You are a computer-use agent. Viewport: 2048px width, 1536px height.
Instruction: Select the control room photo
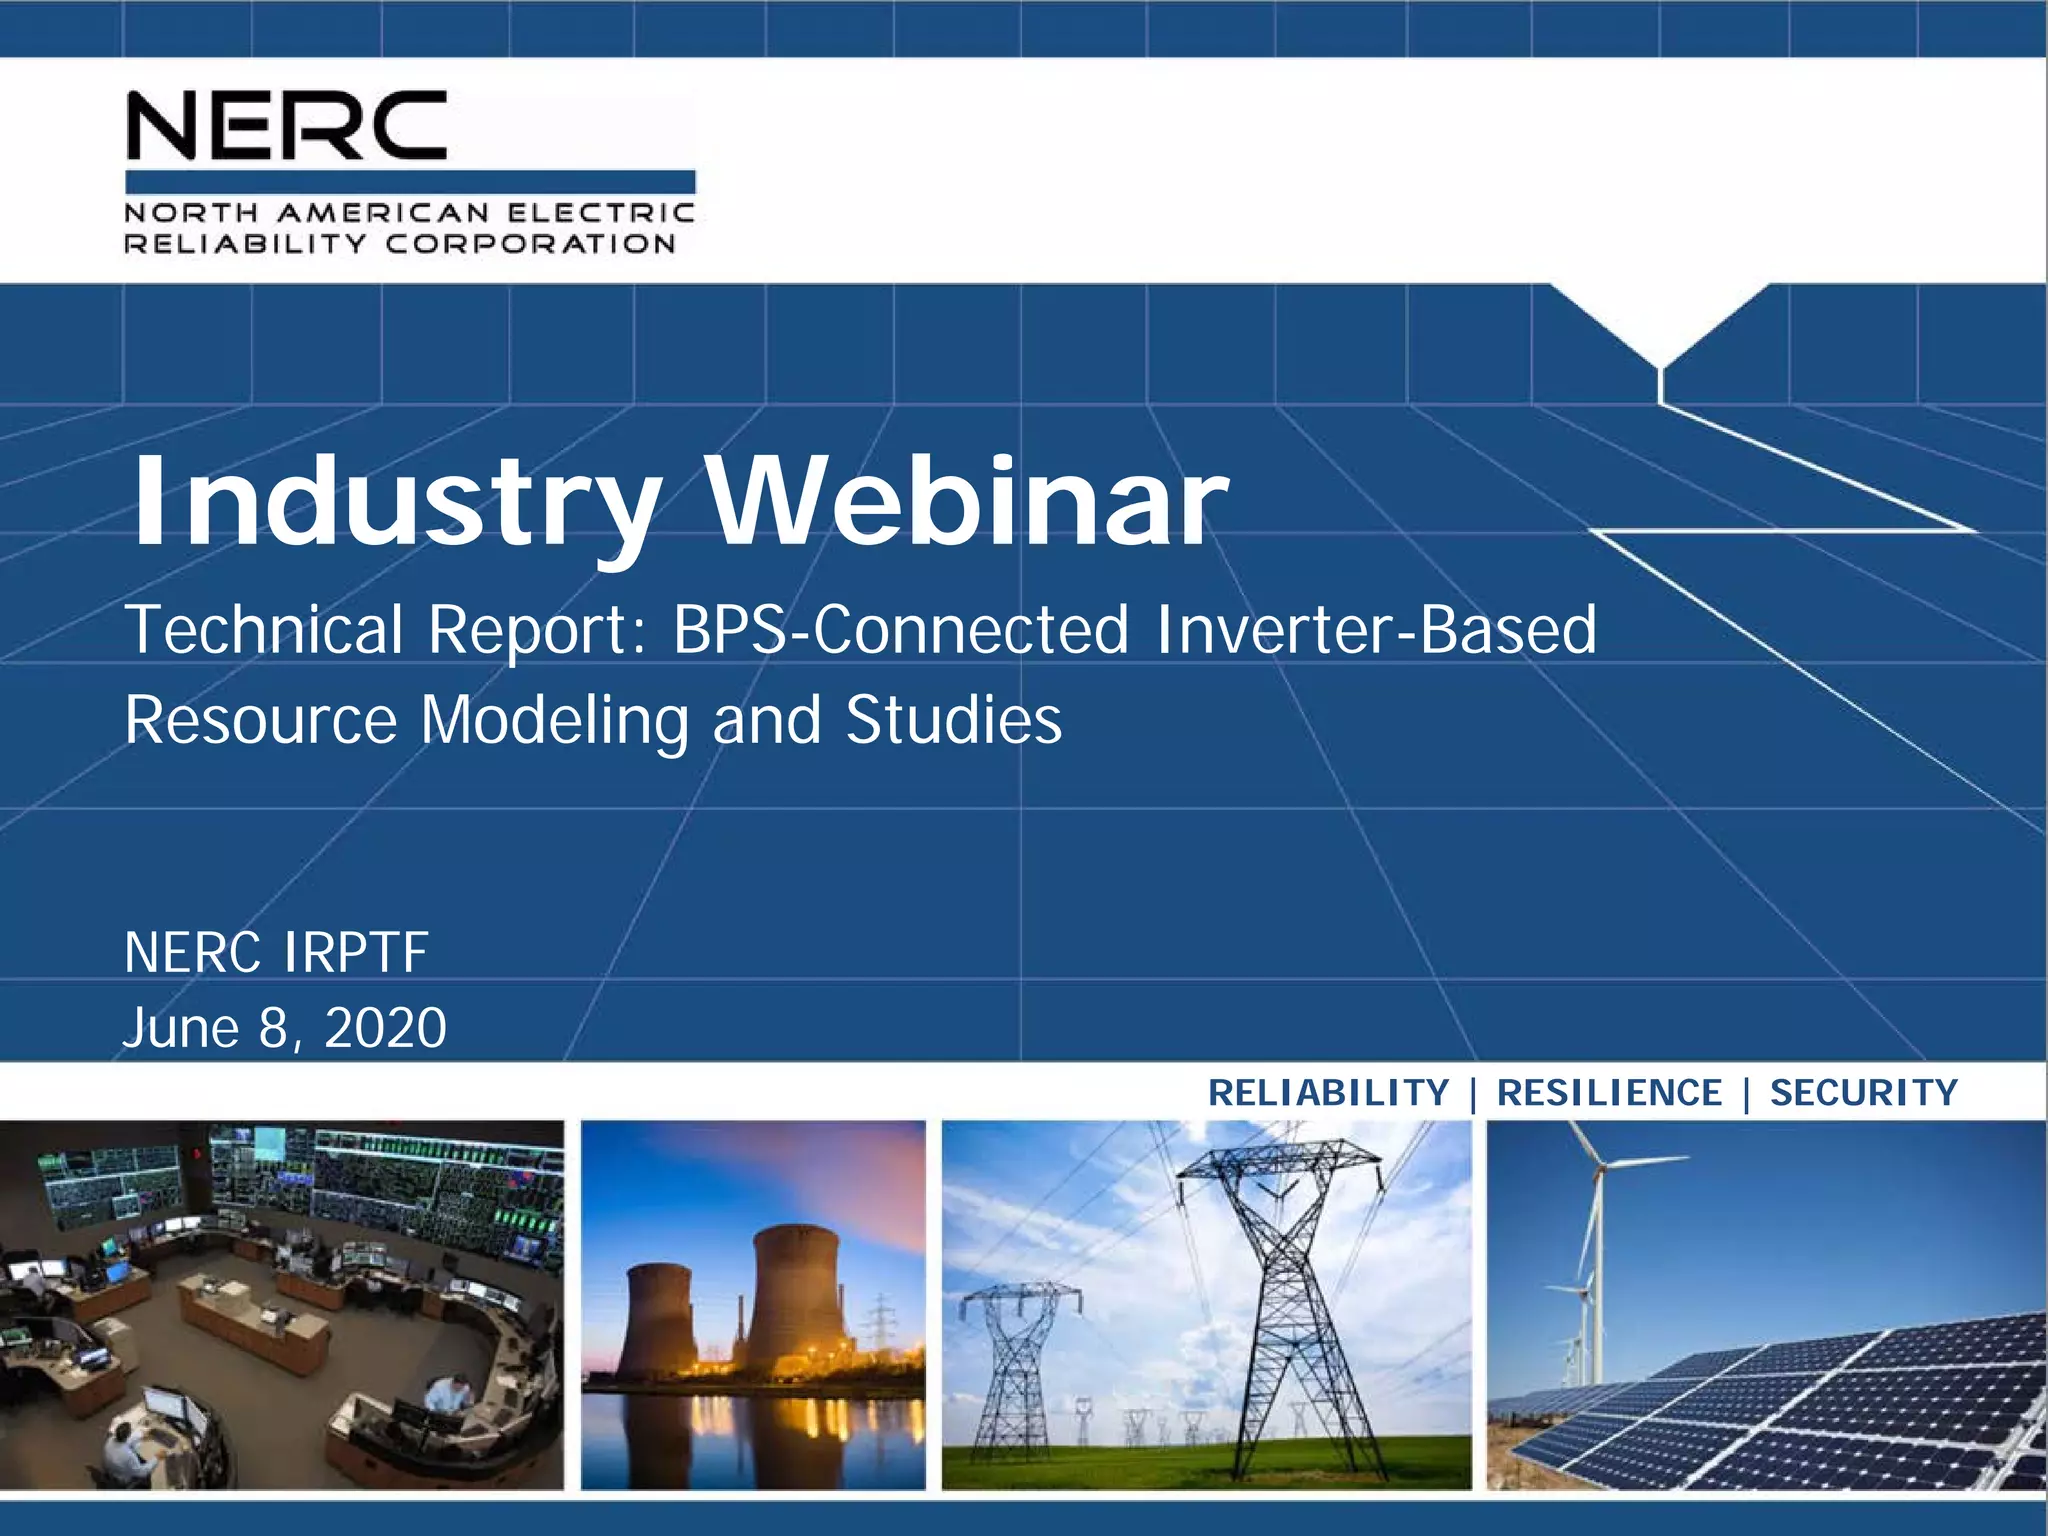(x=282, y=1304)
